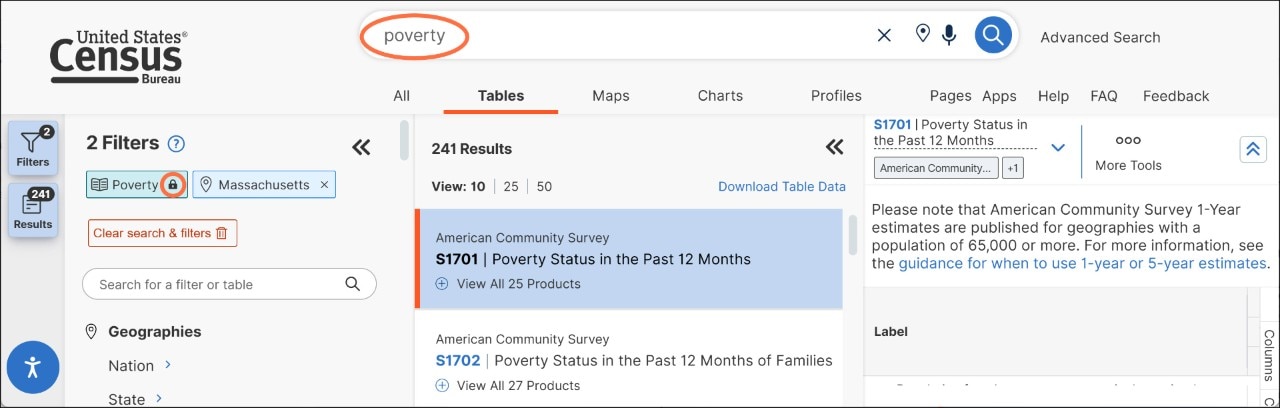Expand View All 25 Products
The image size is (1280, 408).
[508, 284]
